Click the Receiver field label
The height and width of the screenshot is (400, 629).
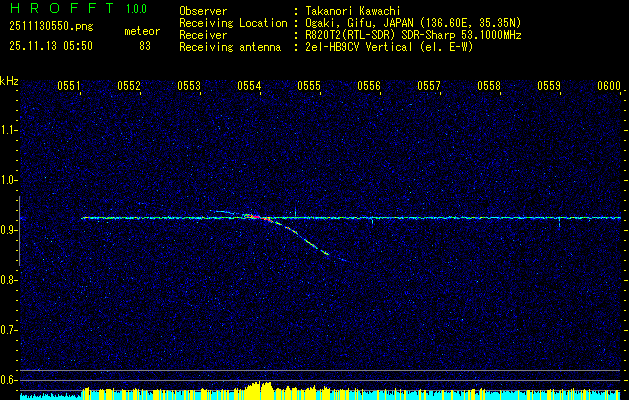[x=203, y=35]
